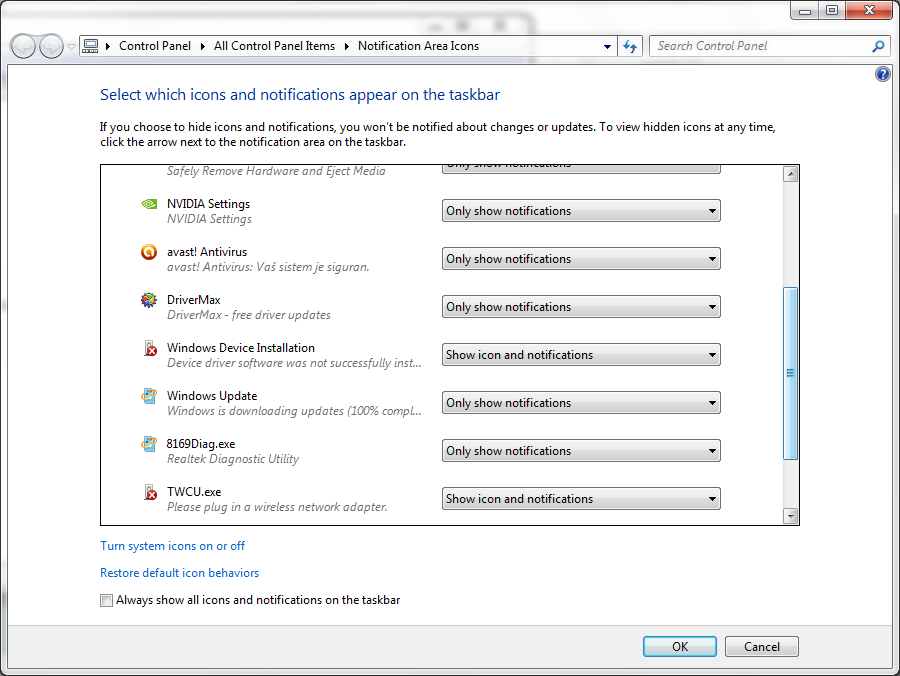Click the address bar refresh button
This screenshot has width=900, height=676.
630,46
